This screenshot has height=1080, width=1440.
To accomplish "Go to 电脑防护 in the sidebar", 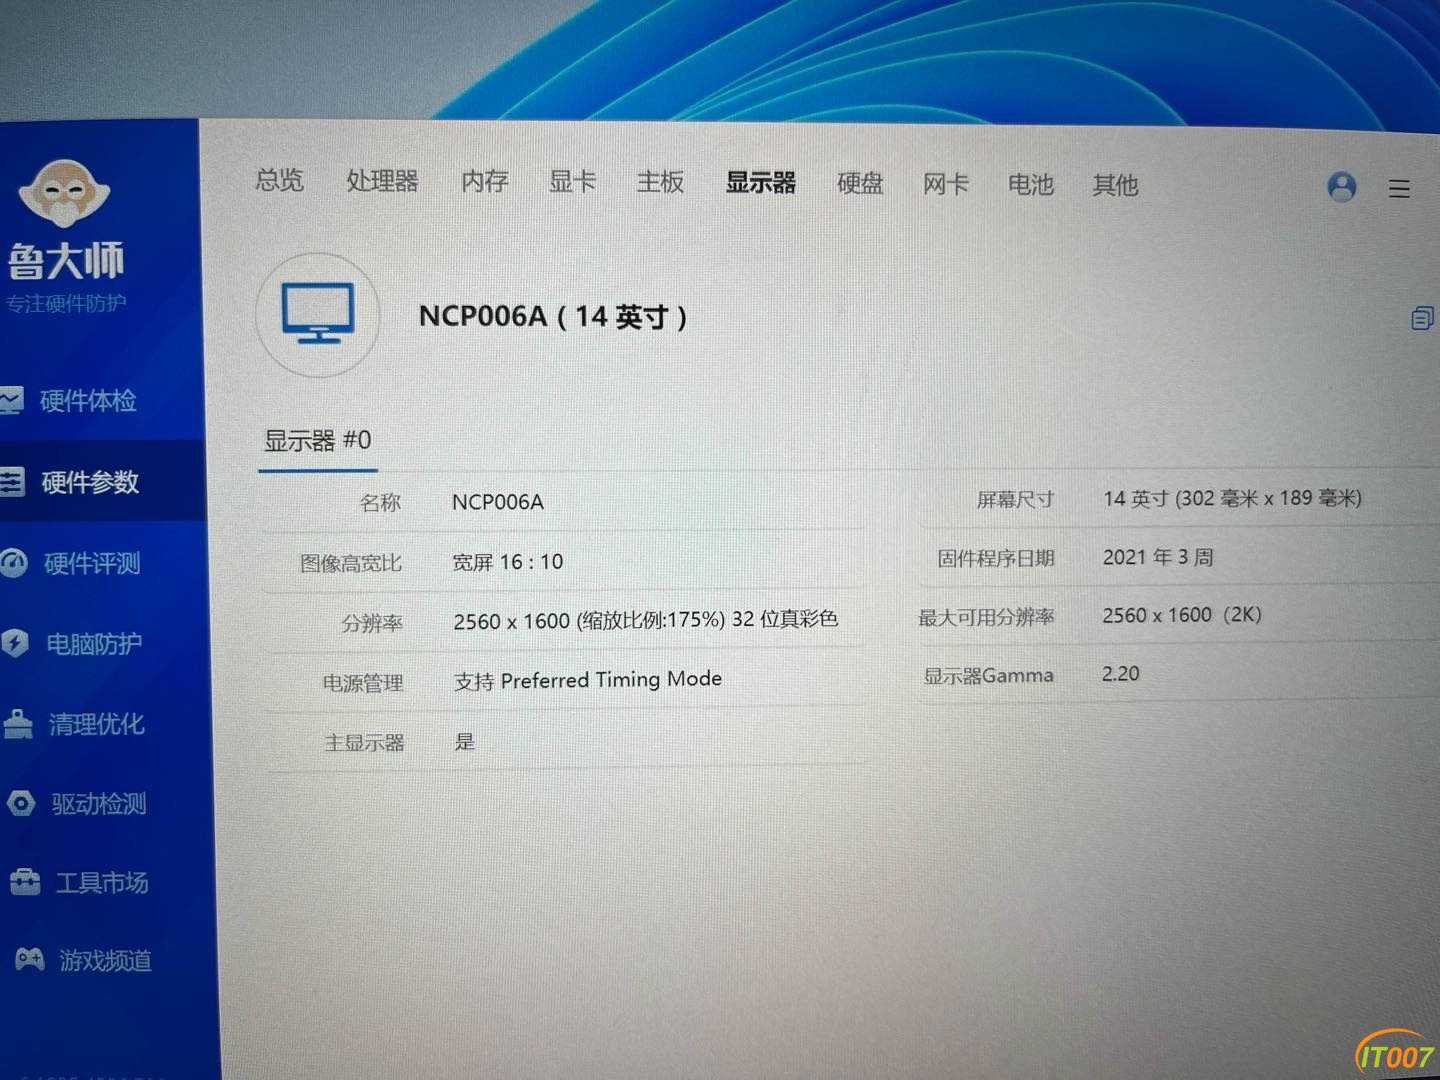I will (x=94, y=643).
